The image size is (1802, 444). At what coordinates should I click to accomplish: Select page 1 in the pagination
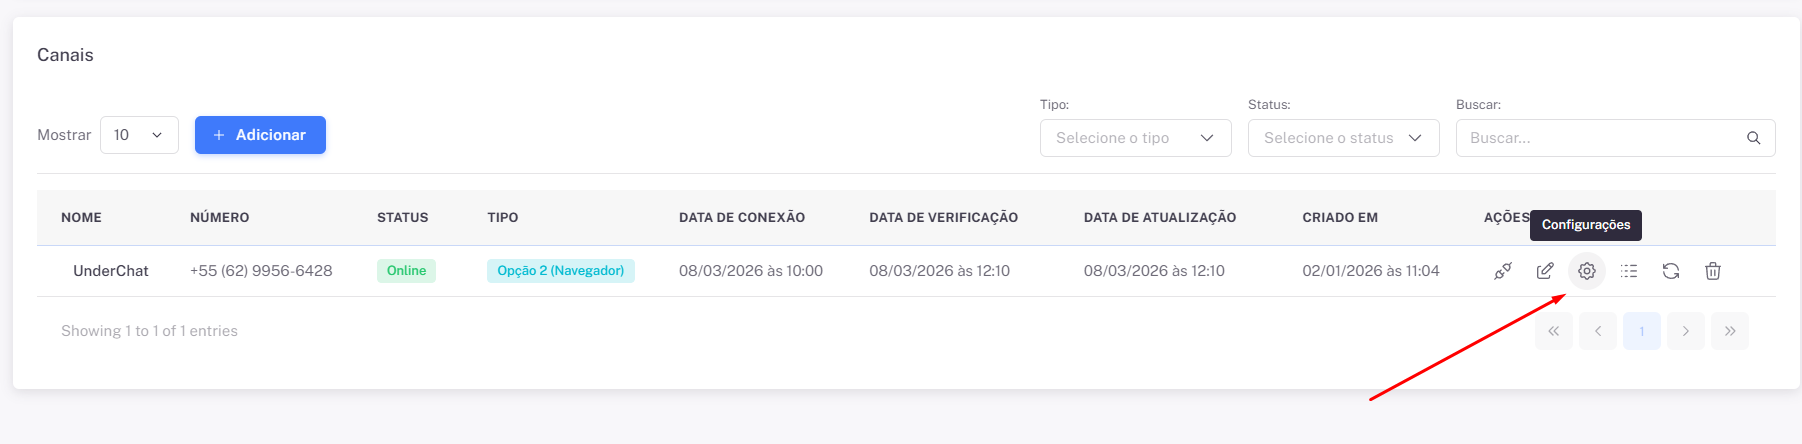[x=1642, y=331]
